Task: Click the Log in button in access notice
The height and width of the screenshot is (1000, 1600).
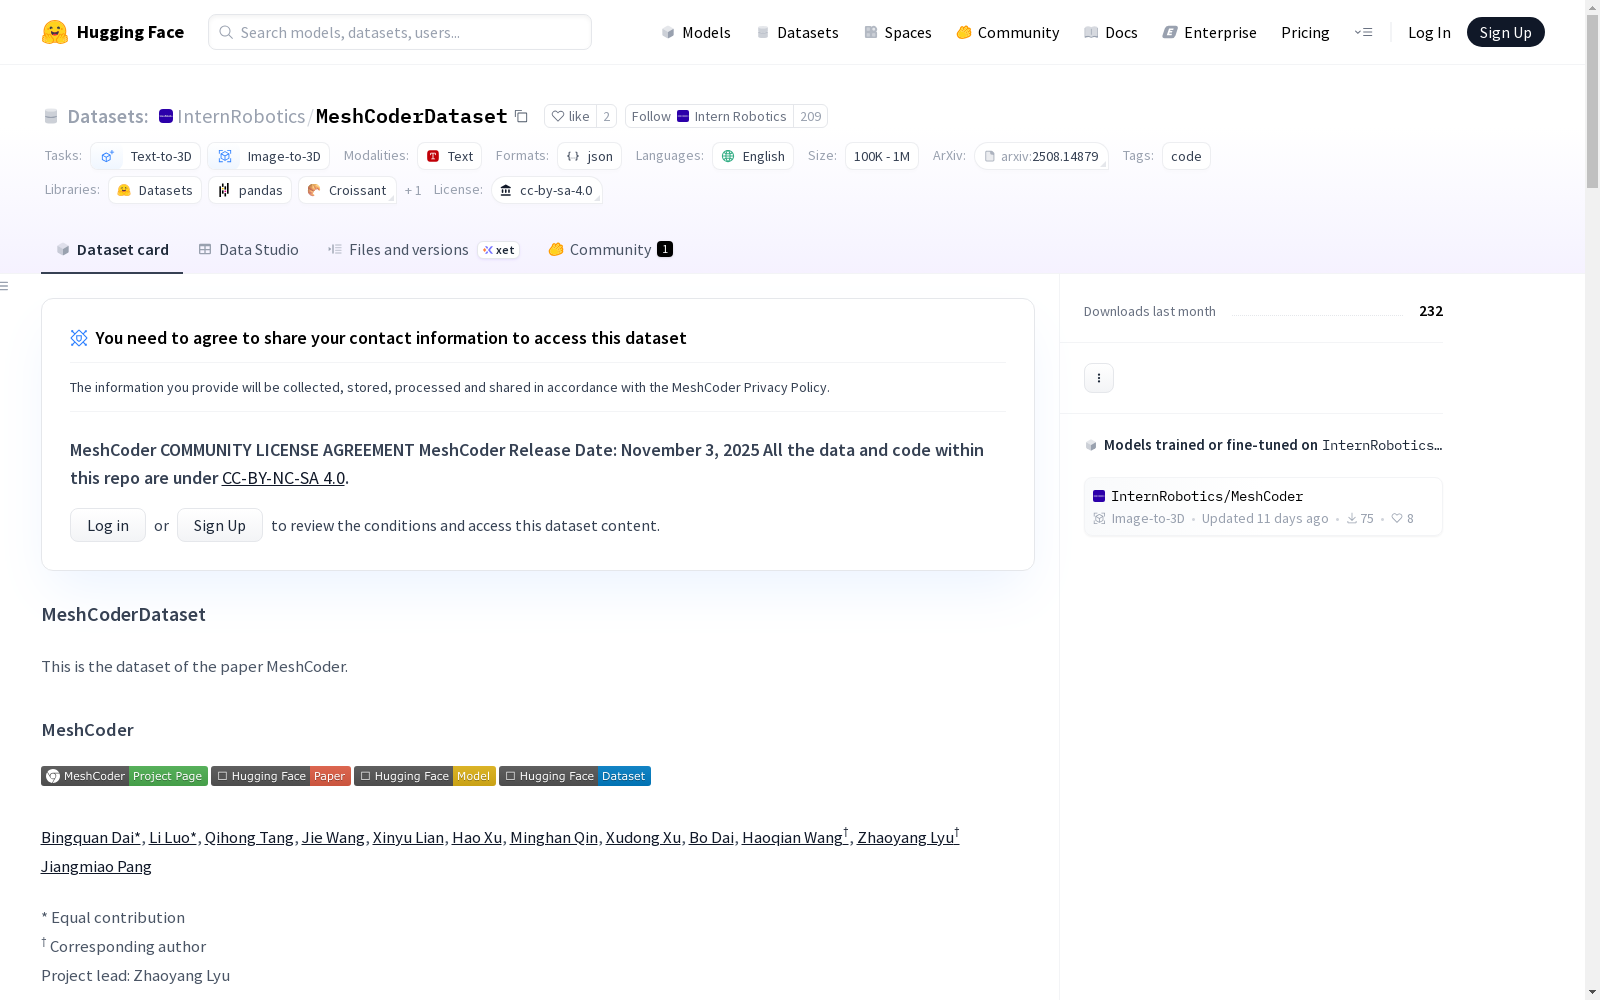Action: (x=108, y=525)
